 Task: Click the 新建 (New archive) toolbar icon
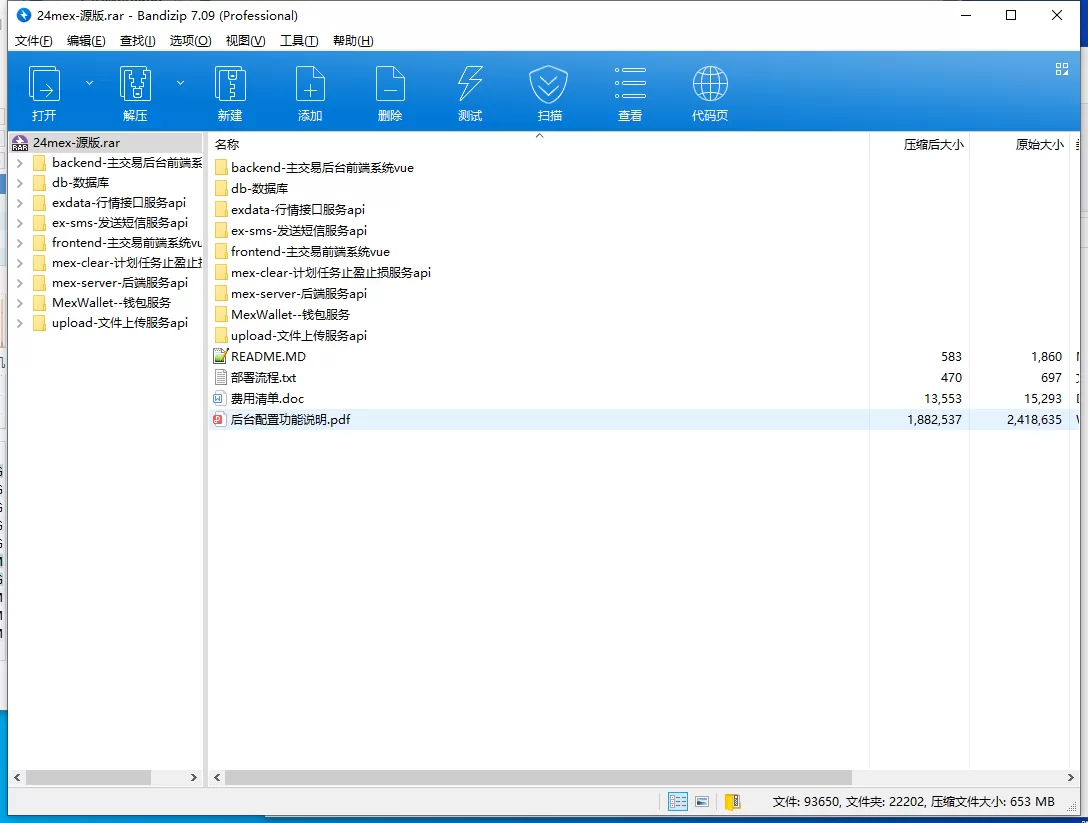[230, 90]
